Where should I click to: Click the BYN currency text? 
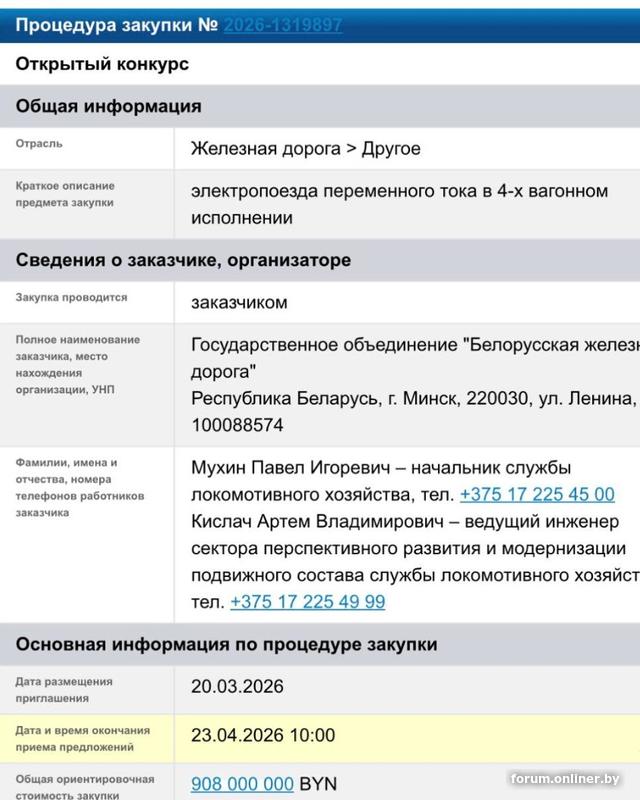(318, 784)
